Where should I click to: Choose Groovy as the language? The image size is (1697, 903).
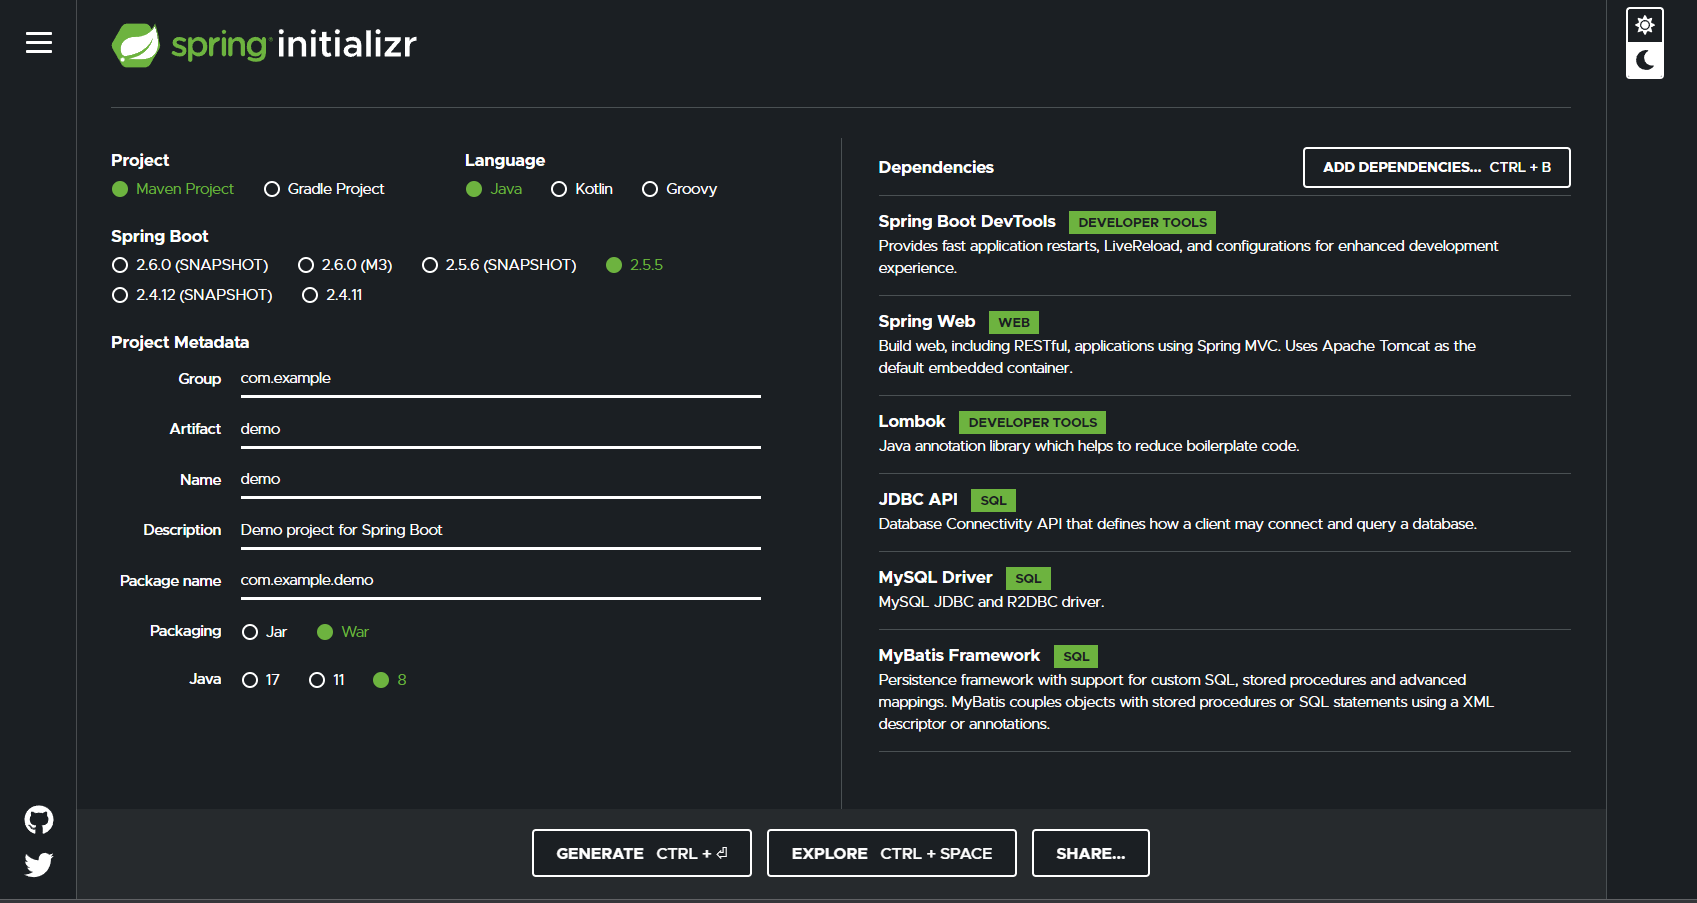[680, 189]
